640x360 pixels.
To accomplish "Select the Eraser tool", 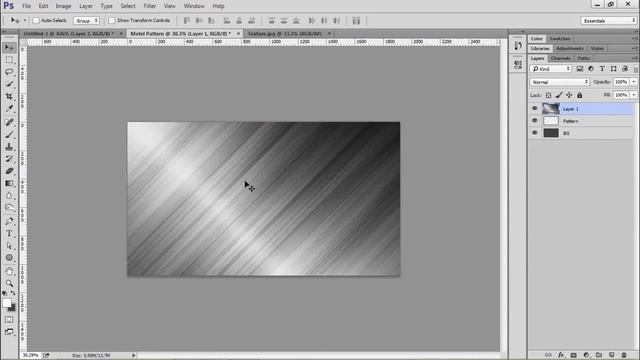I will [x=9, y=171].
